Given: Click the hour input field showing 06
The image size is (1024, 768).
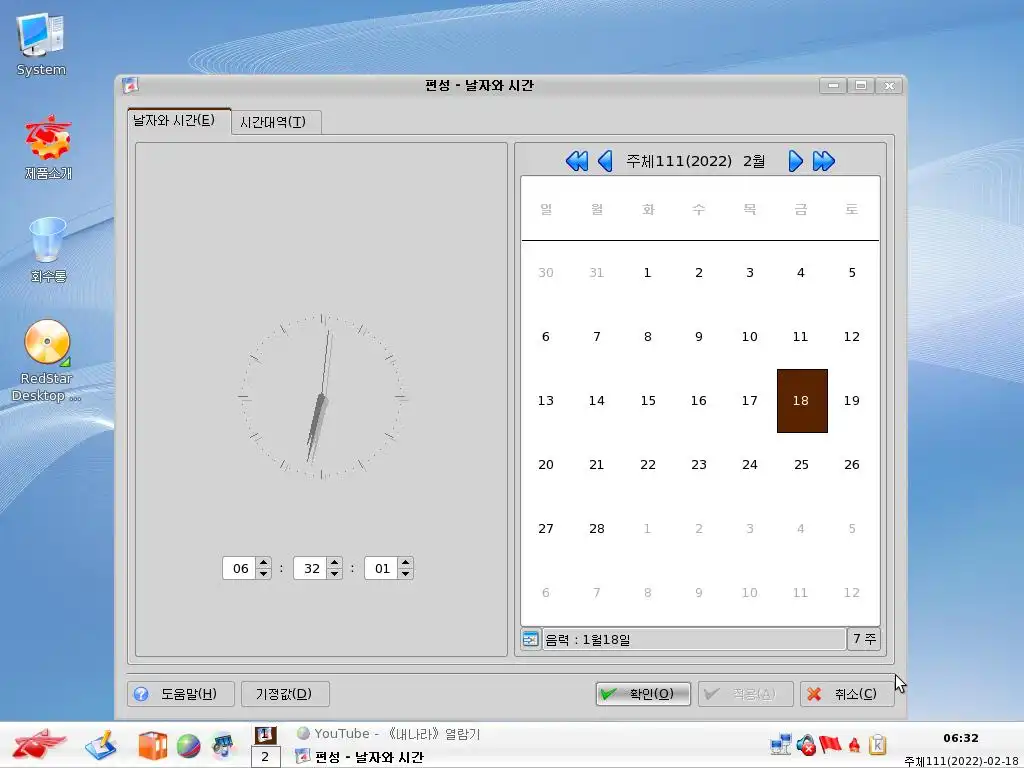Looking at the screenshot, I should 240,568.
